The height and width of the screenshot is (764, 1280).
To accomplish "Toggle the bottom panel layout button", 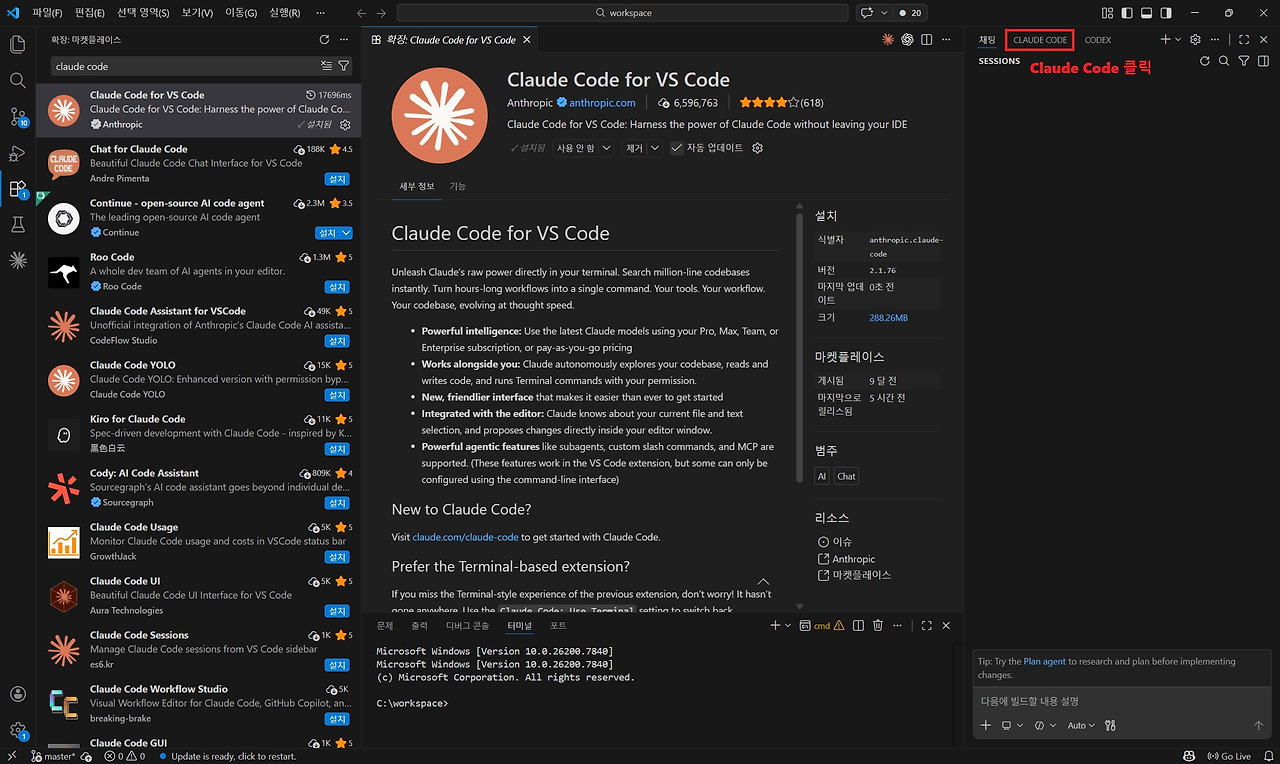I will [x=1146, y=13].
